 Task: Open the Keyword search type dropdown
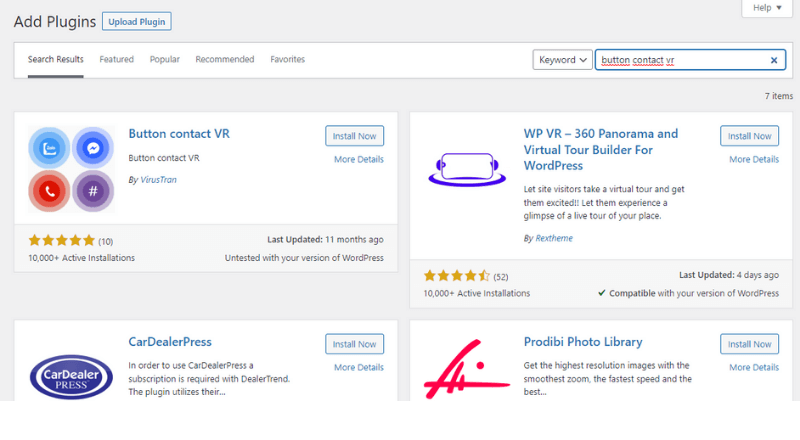point(562,60)
